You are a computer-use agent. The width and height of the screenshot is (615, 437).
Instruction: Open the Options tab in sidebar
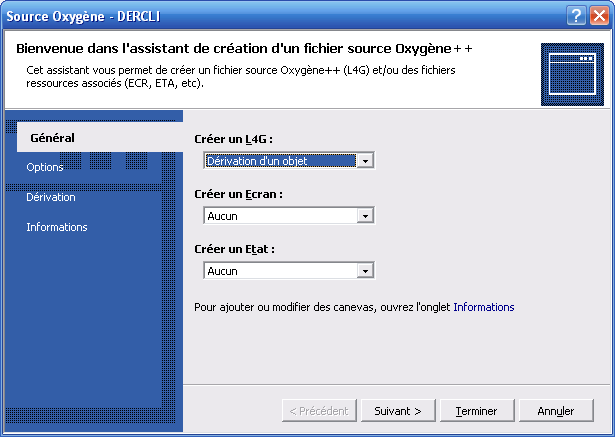click(45, 167)
